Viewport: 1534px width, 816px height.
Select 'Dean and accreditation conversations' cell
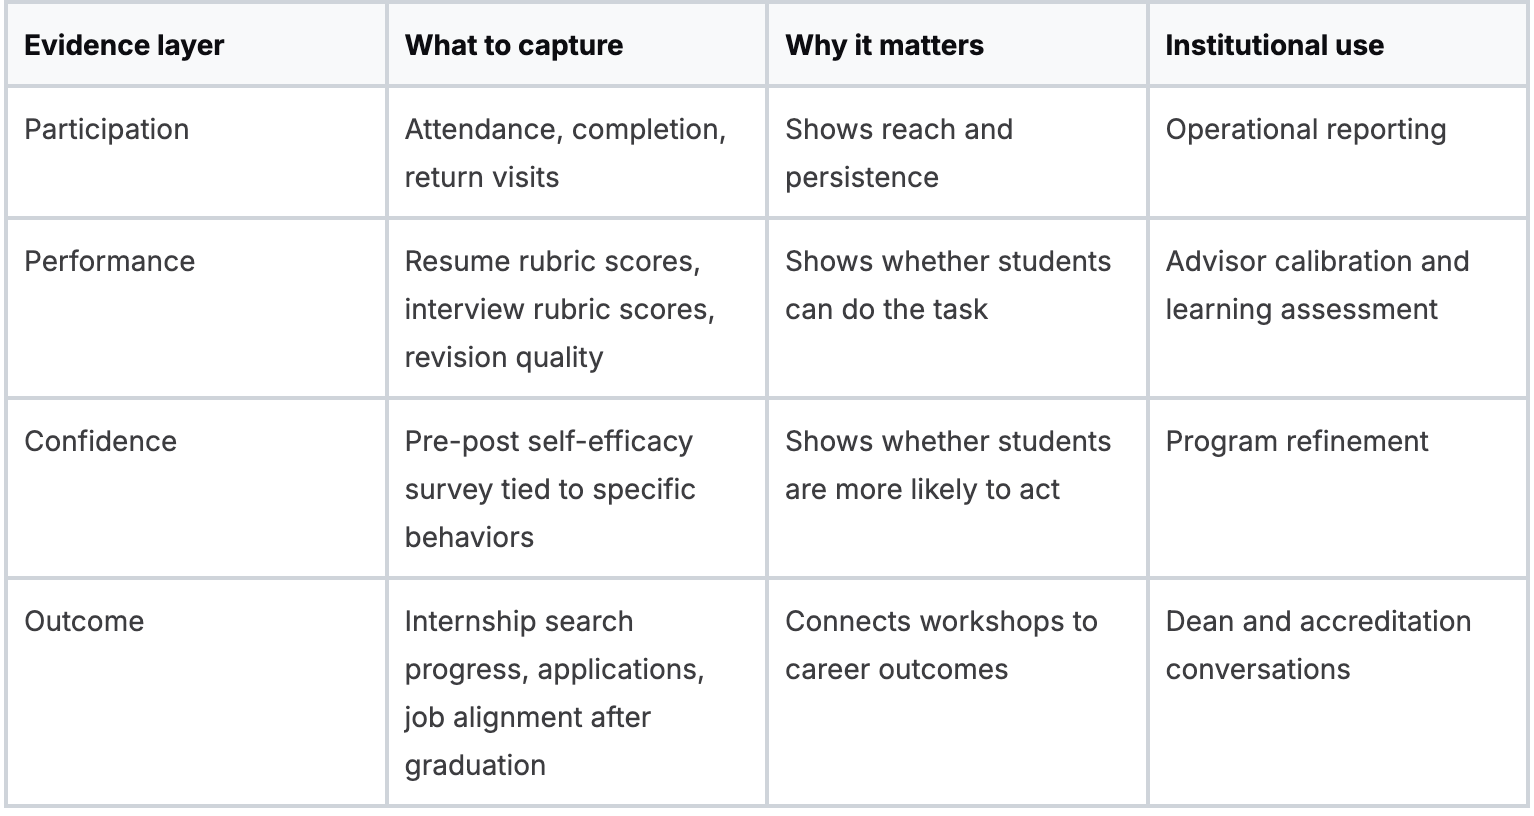click(1317, 645)
